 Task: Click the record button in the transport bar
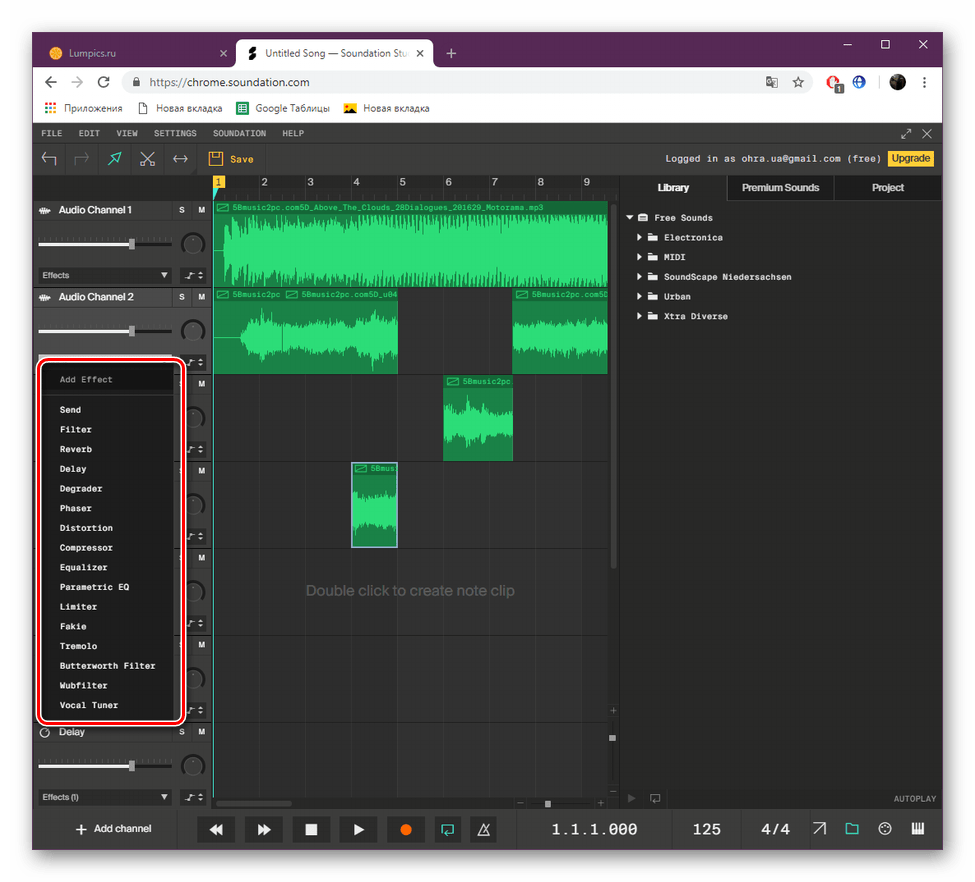coord(405,829)
